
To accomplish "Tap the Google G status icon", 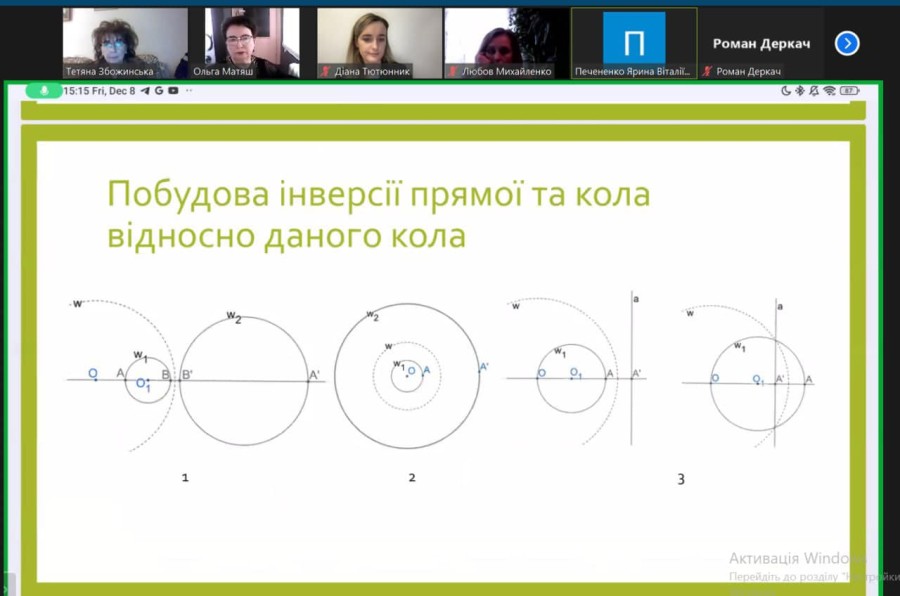I will (x=158, y=91).
